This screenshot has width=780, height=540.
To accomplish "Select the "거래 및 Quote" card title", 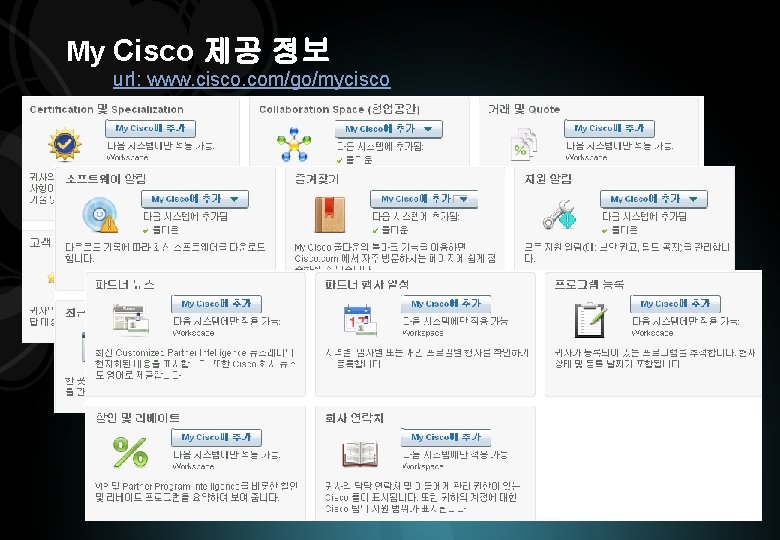I will (x=524, y=109).
